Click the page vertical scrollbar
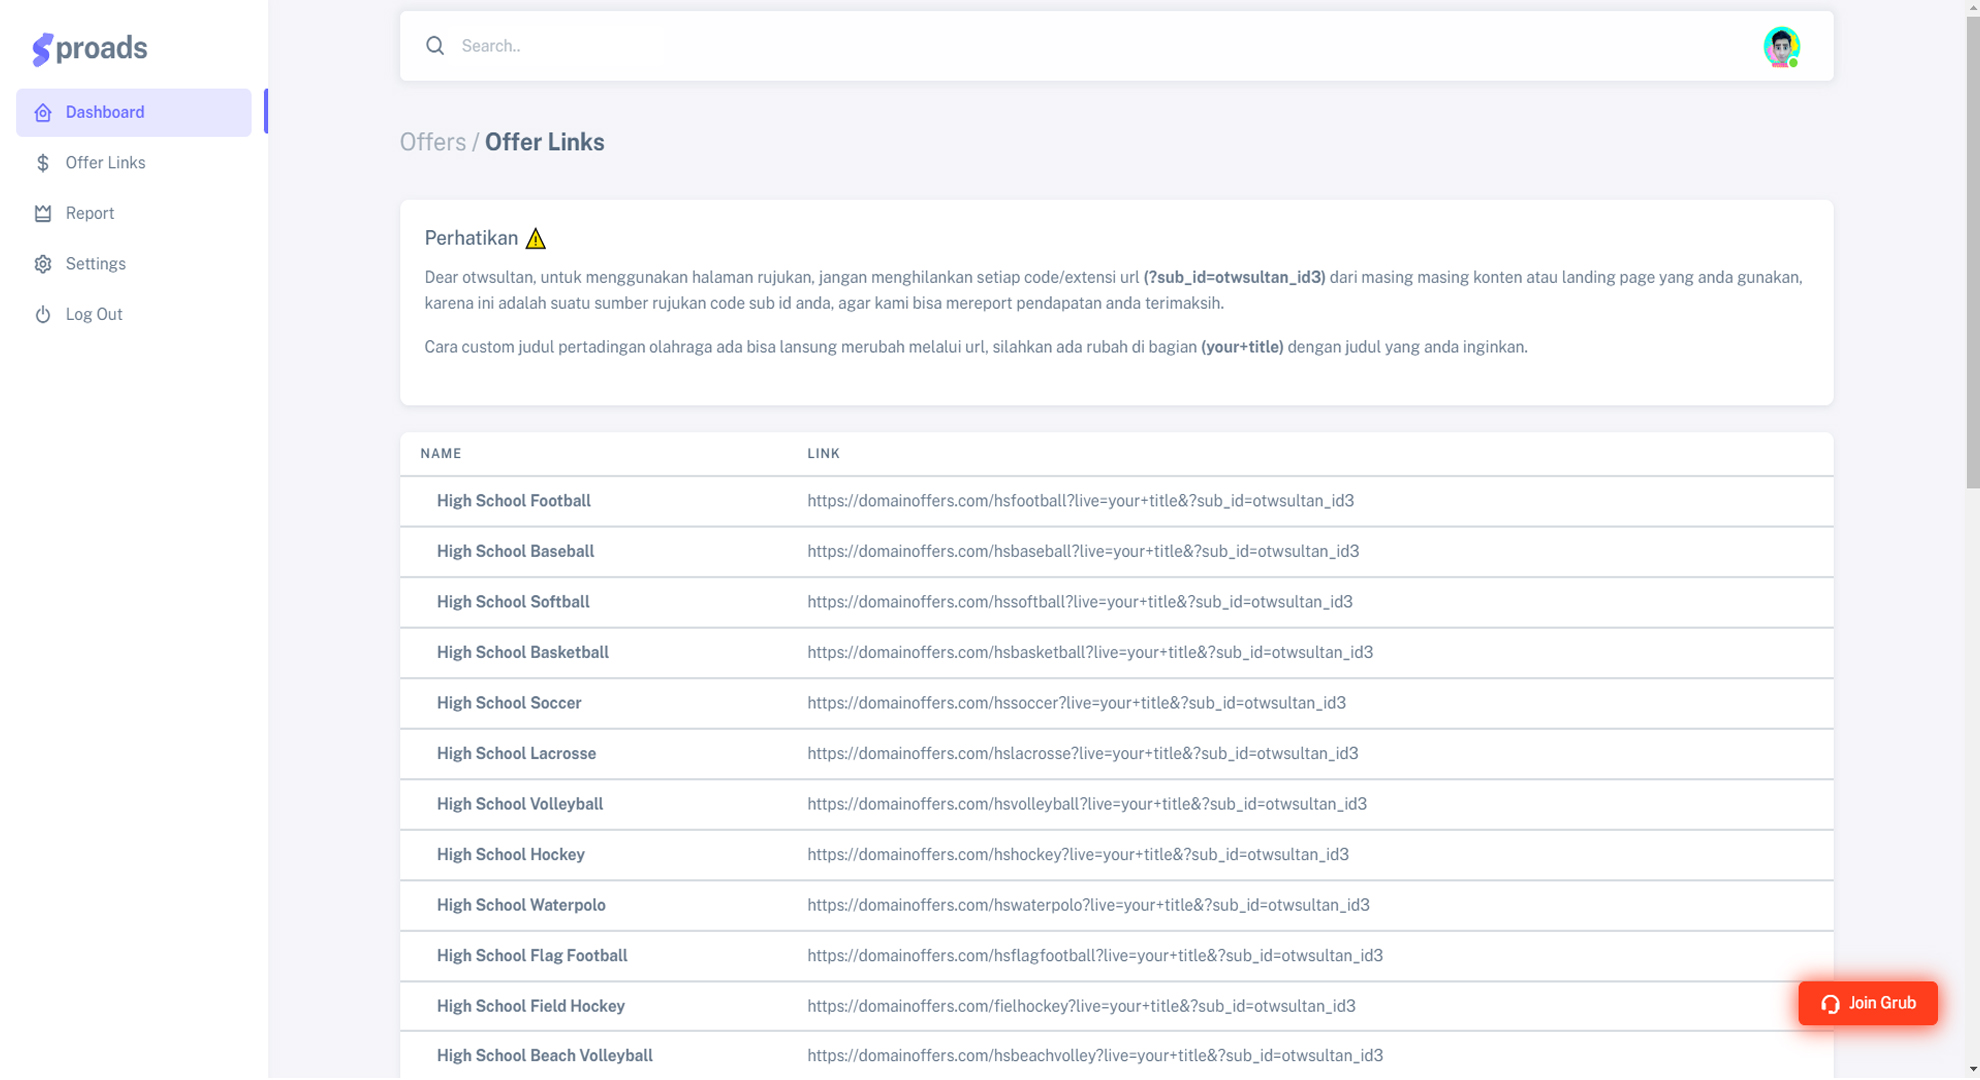Viewport: 1980px width, 1080px height. point(1972,250)
